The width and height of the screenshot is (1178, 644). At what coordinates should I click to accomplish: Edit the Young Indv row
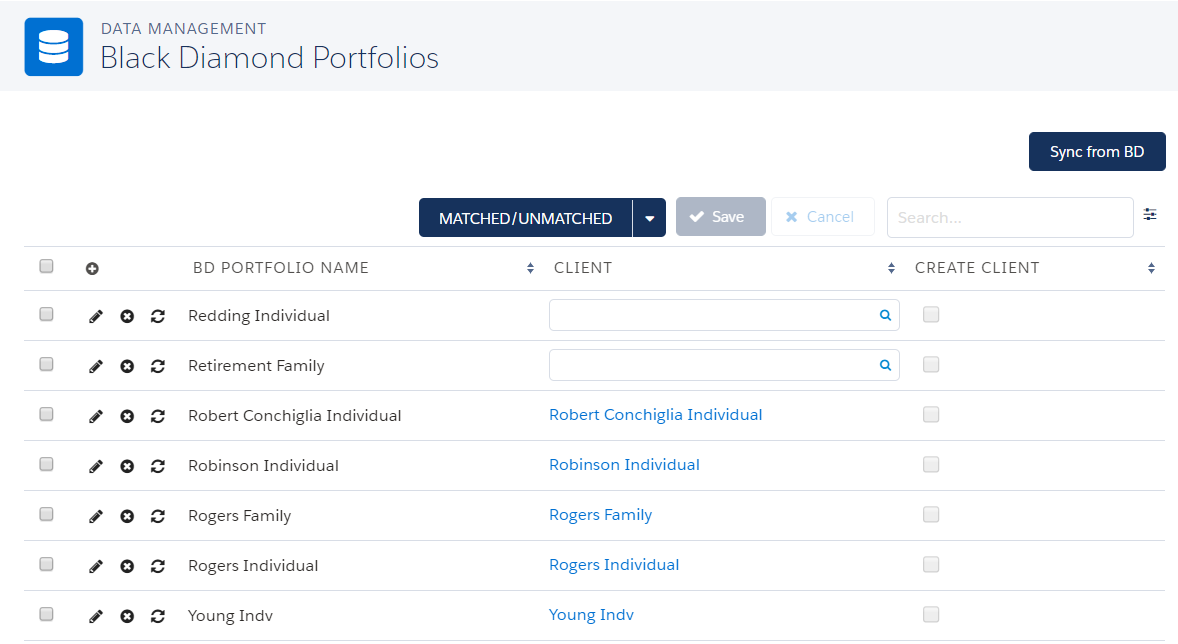tap(95, 616)
